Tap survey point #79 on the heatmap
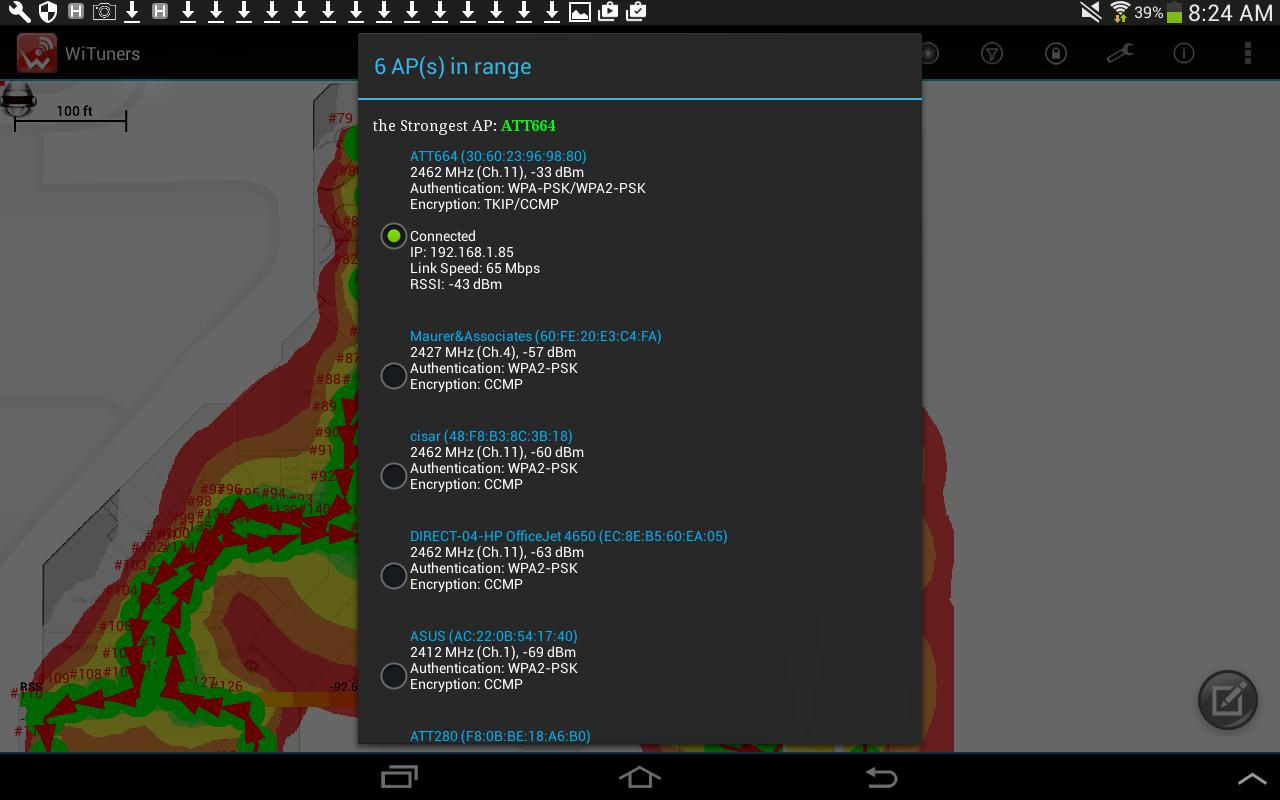Viewport: 1280px width, 800px height. pos(341,118)
